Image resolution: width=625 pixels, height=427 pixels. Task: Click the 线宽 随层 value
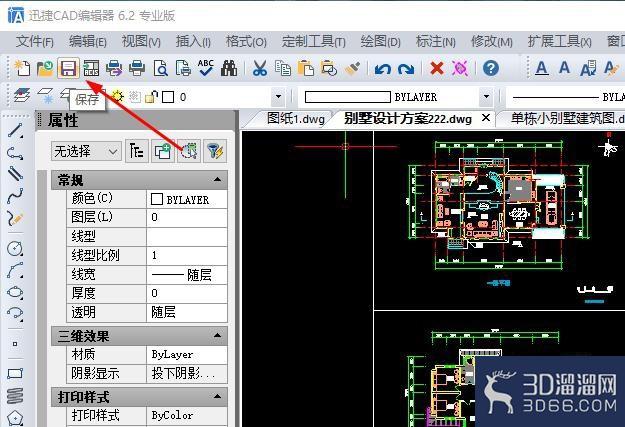point(187,275)
